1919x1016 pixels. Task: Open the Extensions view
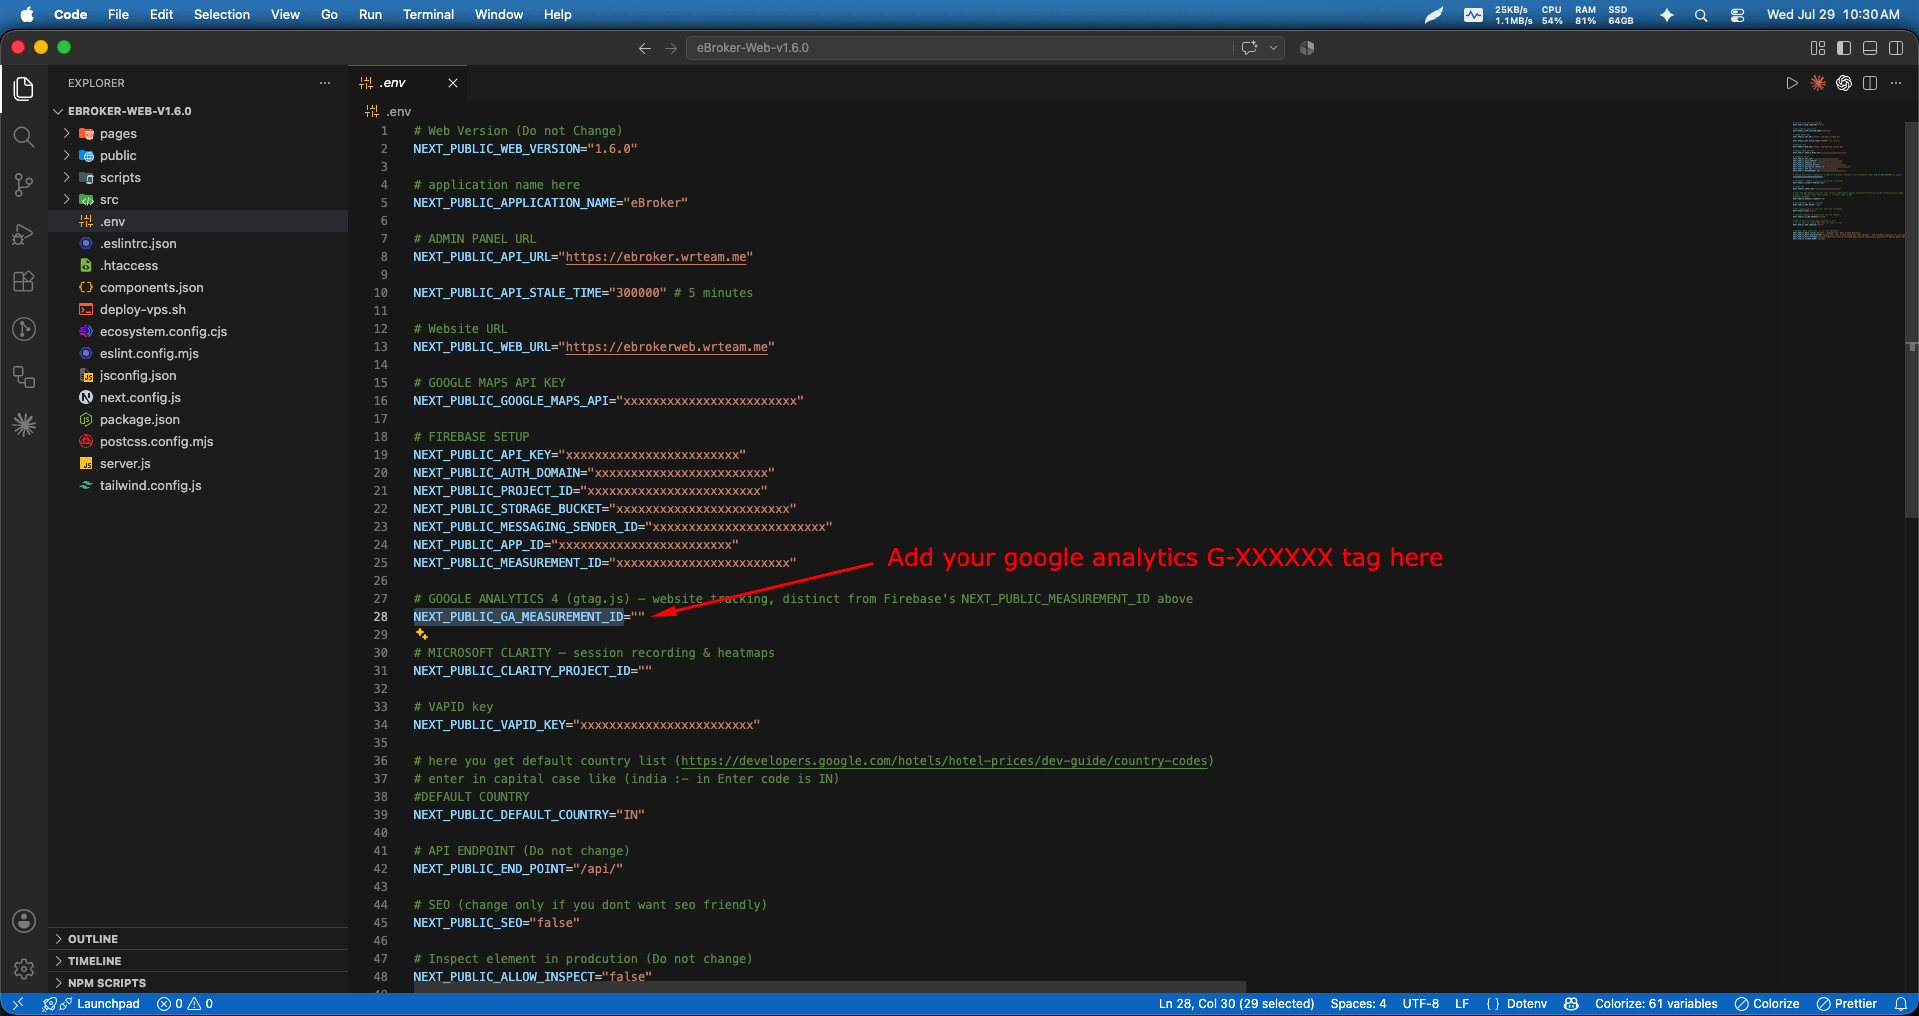point(24,281)
